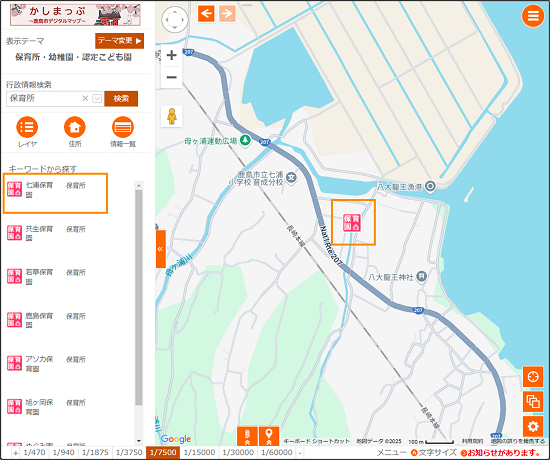
Task: Click the nursery marker on the map
Action: (x=352, y=223)
